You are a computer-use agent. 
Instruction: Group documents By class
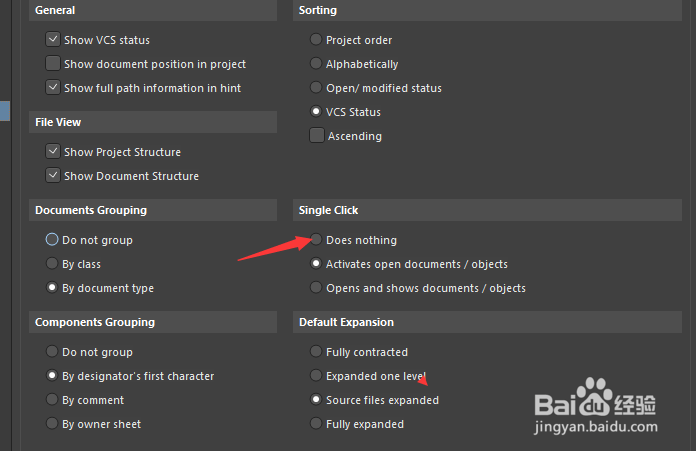52,264
